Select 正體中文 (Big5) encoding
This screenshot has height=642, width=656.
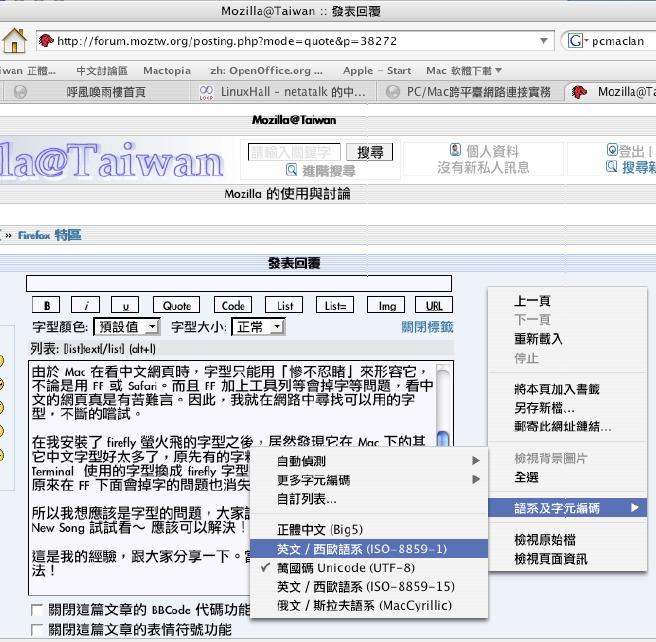tap(369, 530)
